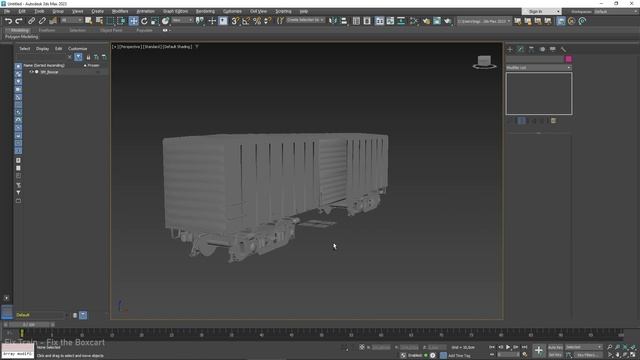Activate the Select and Scale tool
640x360 pixels.
(155, 21)
